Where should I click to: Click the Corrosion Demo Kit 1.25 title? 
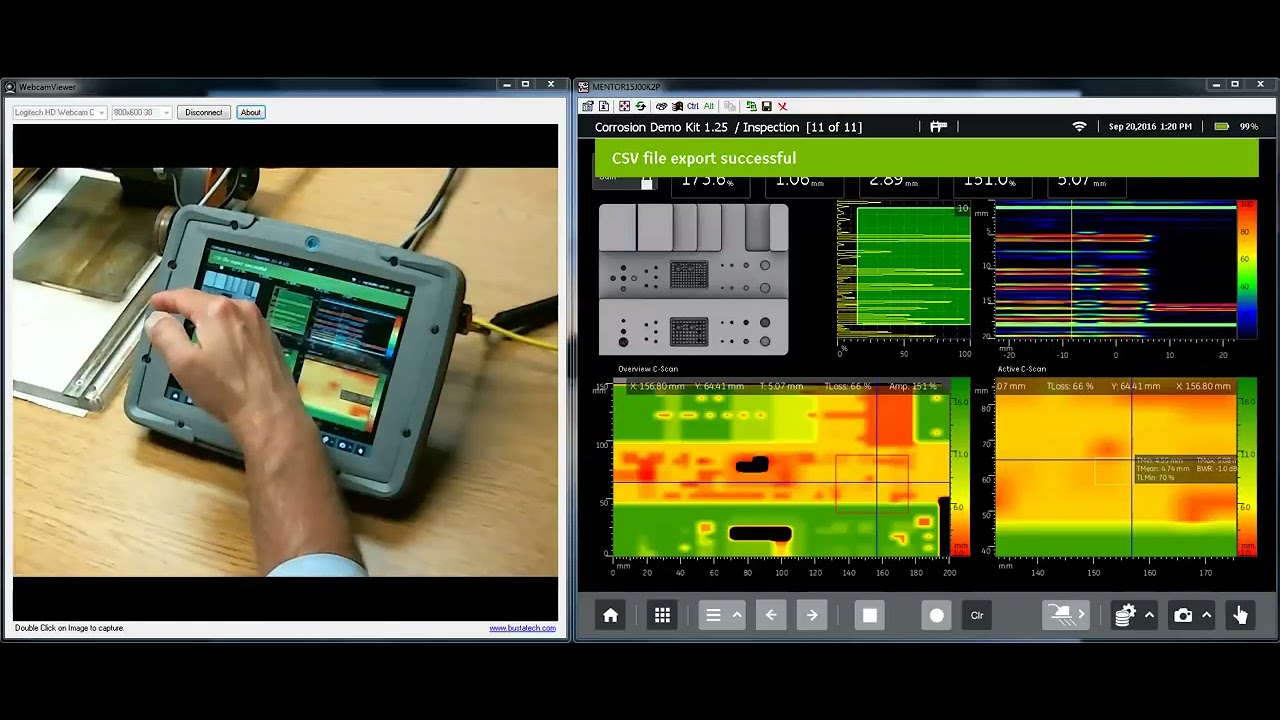pyautogui.click(x=661, y=127)
